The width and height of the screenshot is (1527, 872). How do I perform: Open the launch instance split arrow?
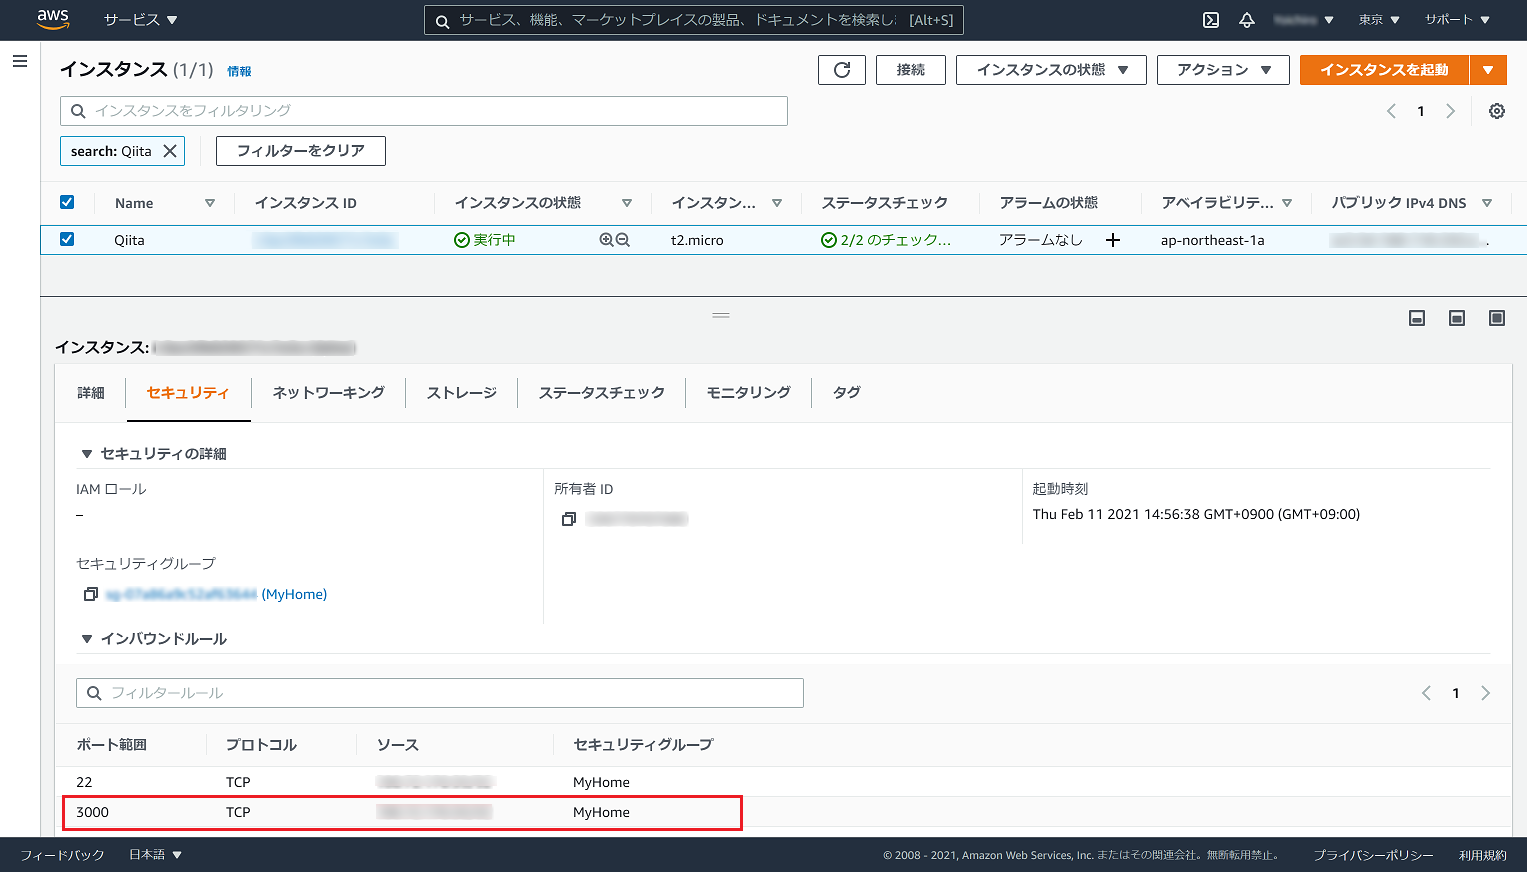(x=1488, y=70)
